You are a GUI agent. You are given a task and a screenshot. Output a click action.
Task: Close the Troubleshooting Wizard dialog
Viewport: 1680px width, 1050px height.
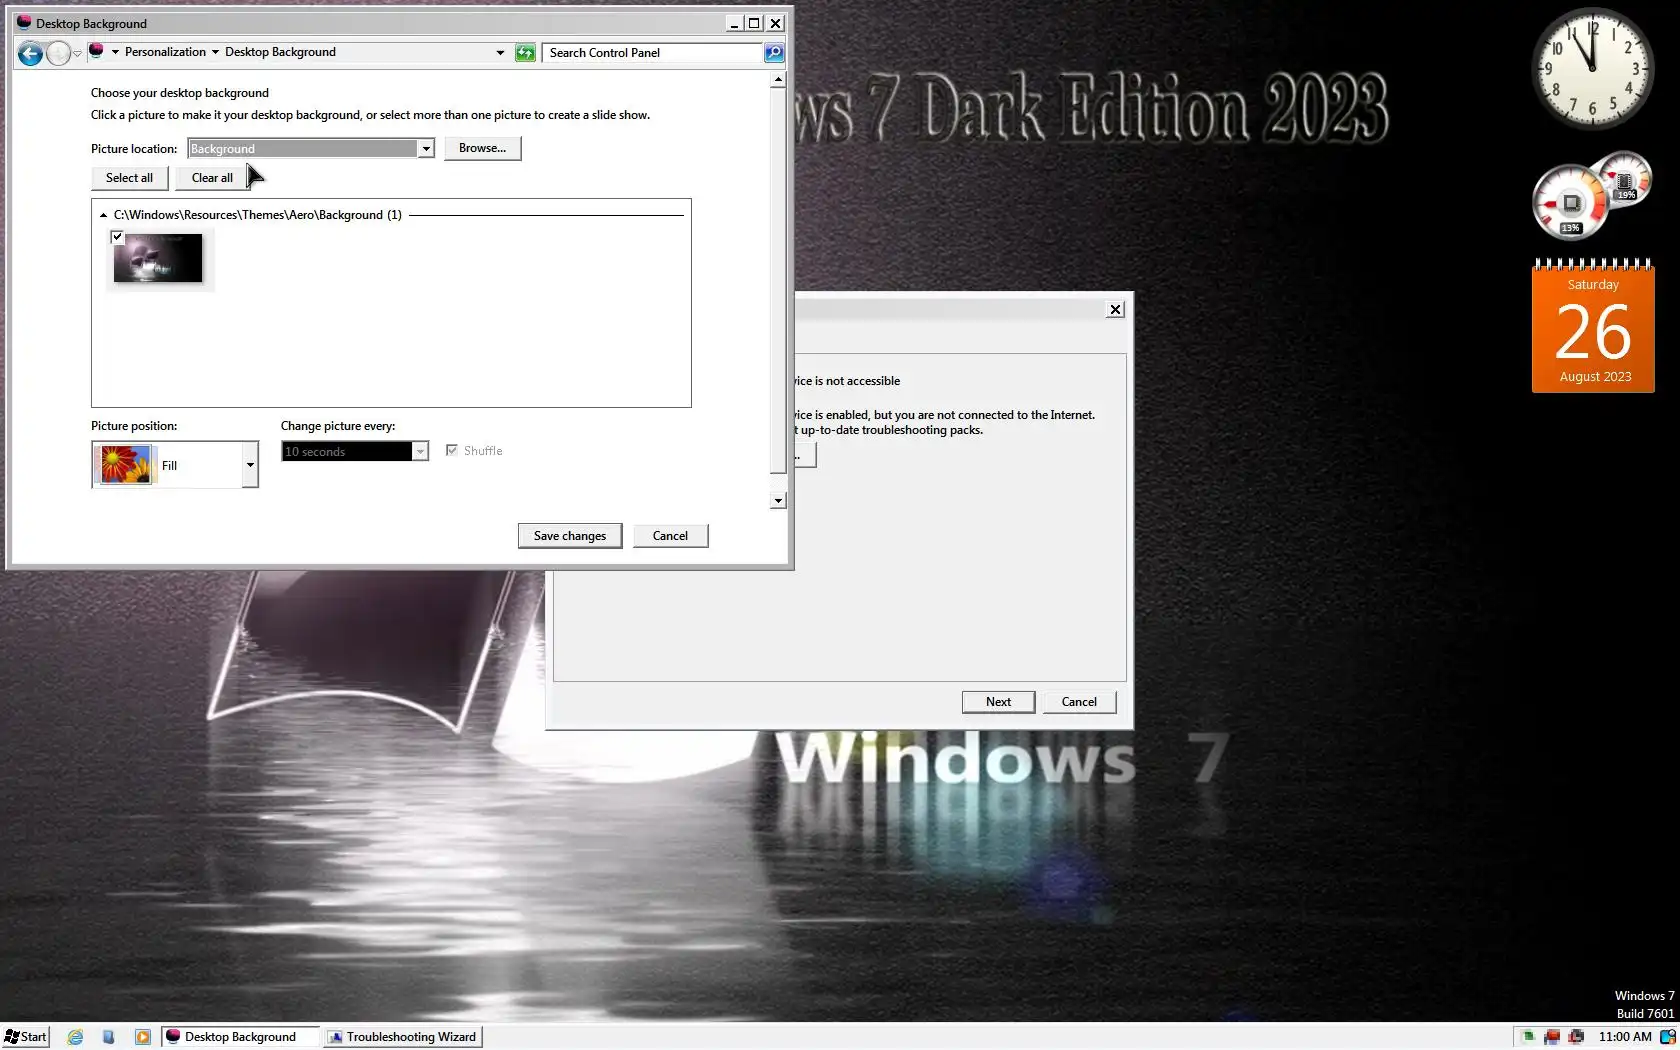point(1115,310)
